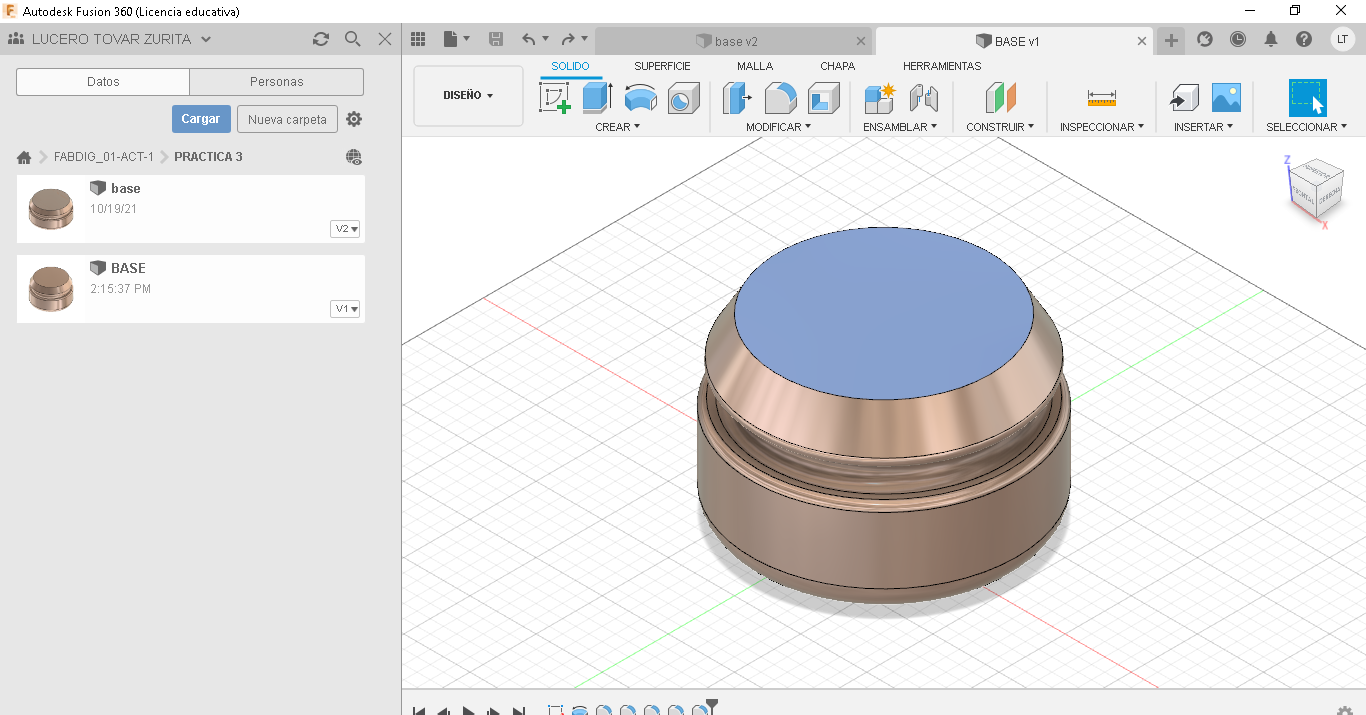Image resolution: width=1366 pixels, height=715 pixels.
Task: Go to the Home folder icon
Action: (x=24, y=157)
